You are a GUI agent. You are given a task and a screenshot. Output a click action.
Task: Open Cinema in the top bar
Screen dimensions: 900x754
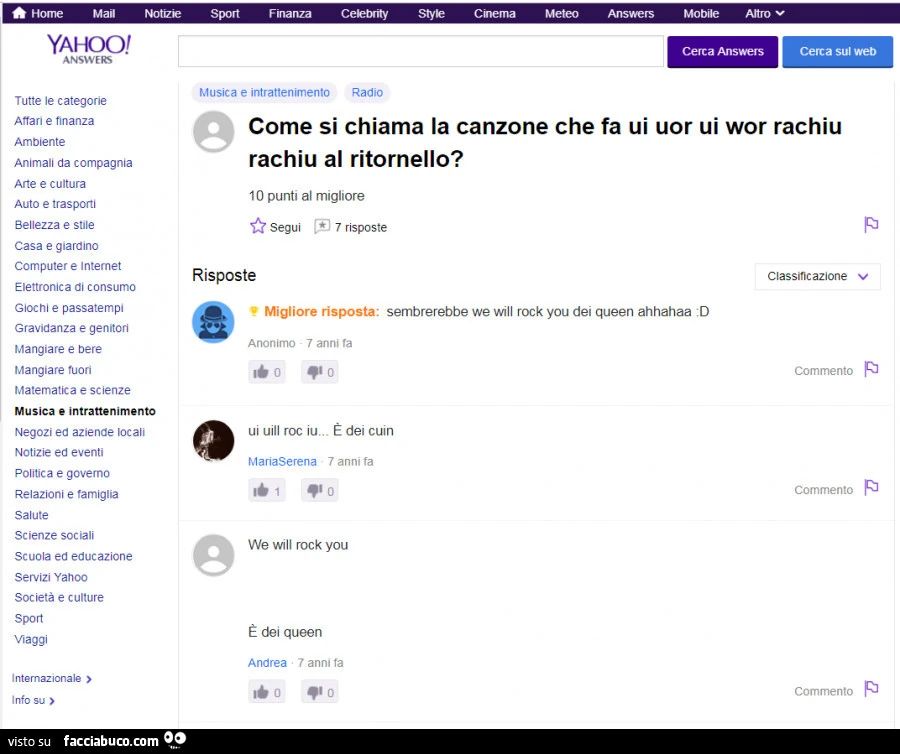coord(494,13)
